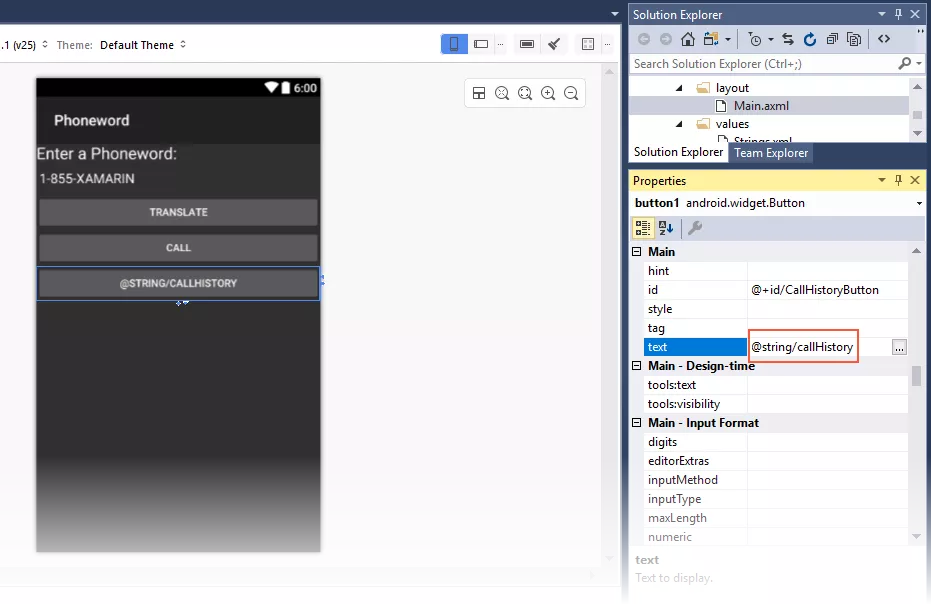
Task: Click the Solution Explorer Home icon
Action: (688, 39)
